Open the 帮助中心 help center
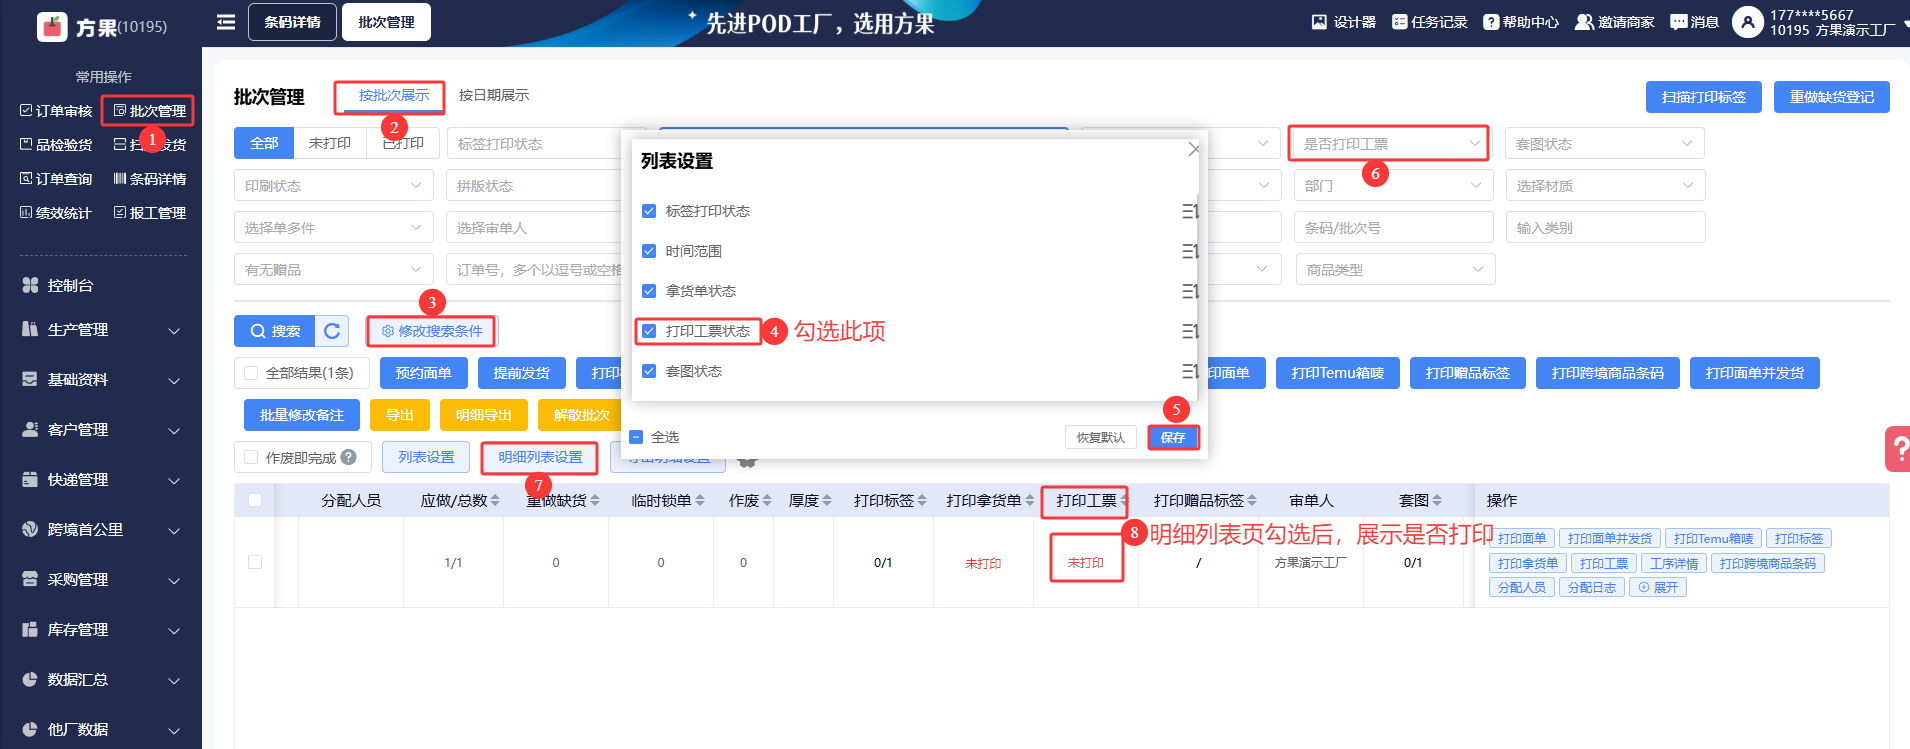 point(1520,22)
